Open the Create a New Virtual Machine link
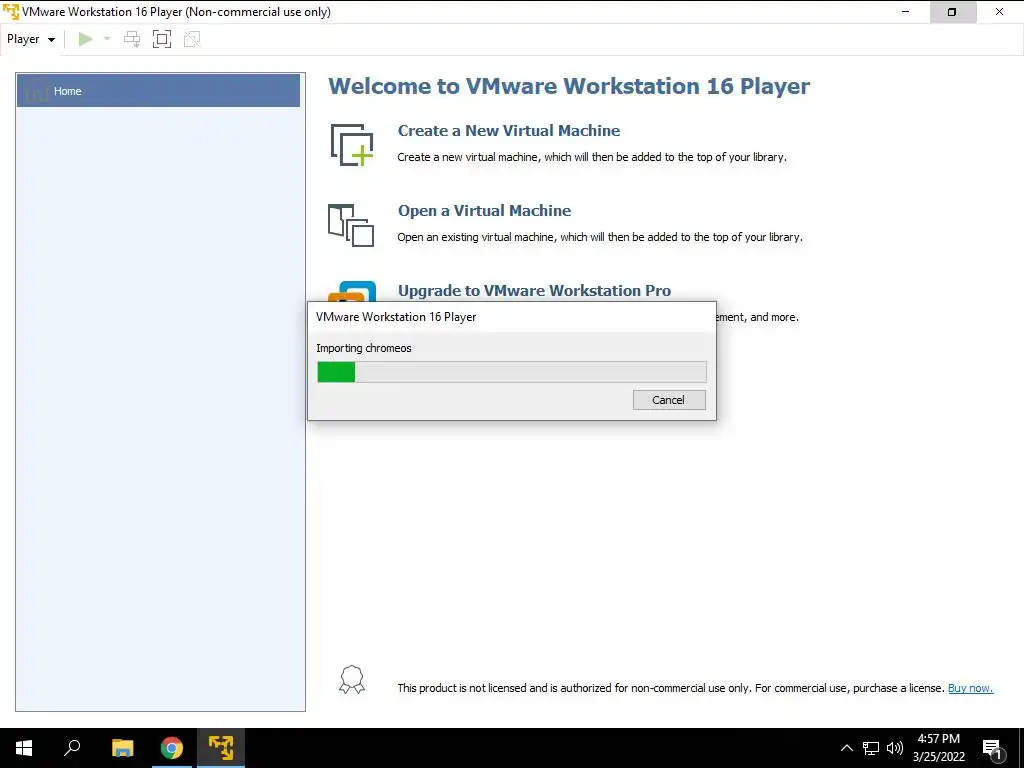This screenshot has height=768, width=1024. tap(509, 131)
